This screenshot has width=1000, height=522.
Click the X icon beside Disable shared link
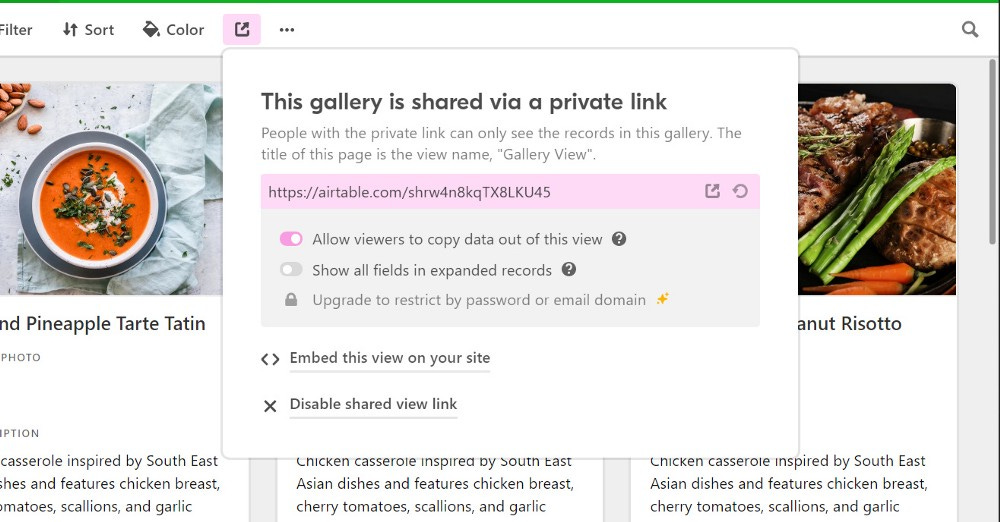tap(270, 406)
